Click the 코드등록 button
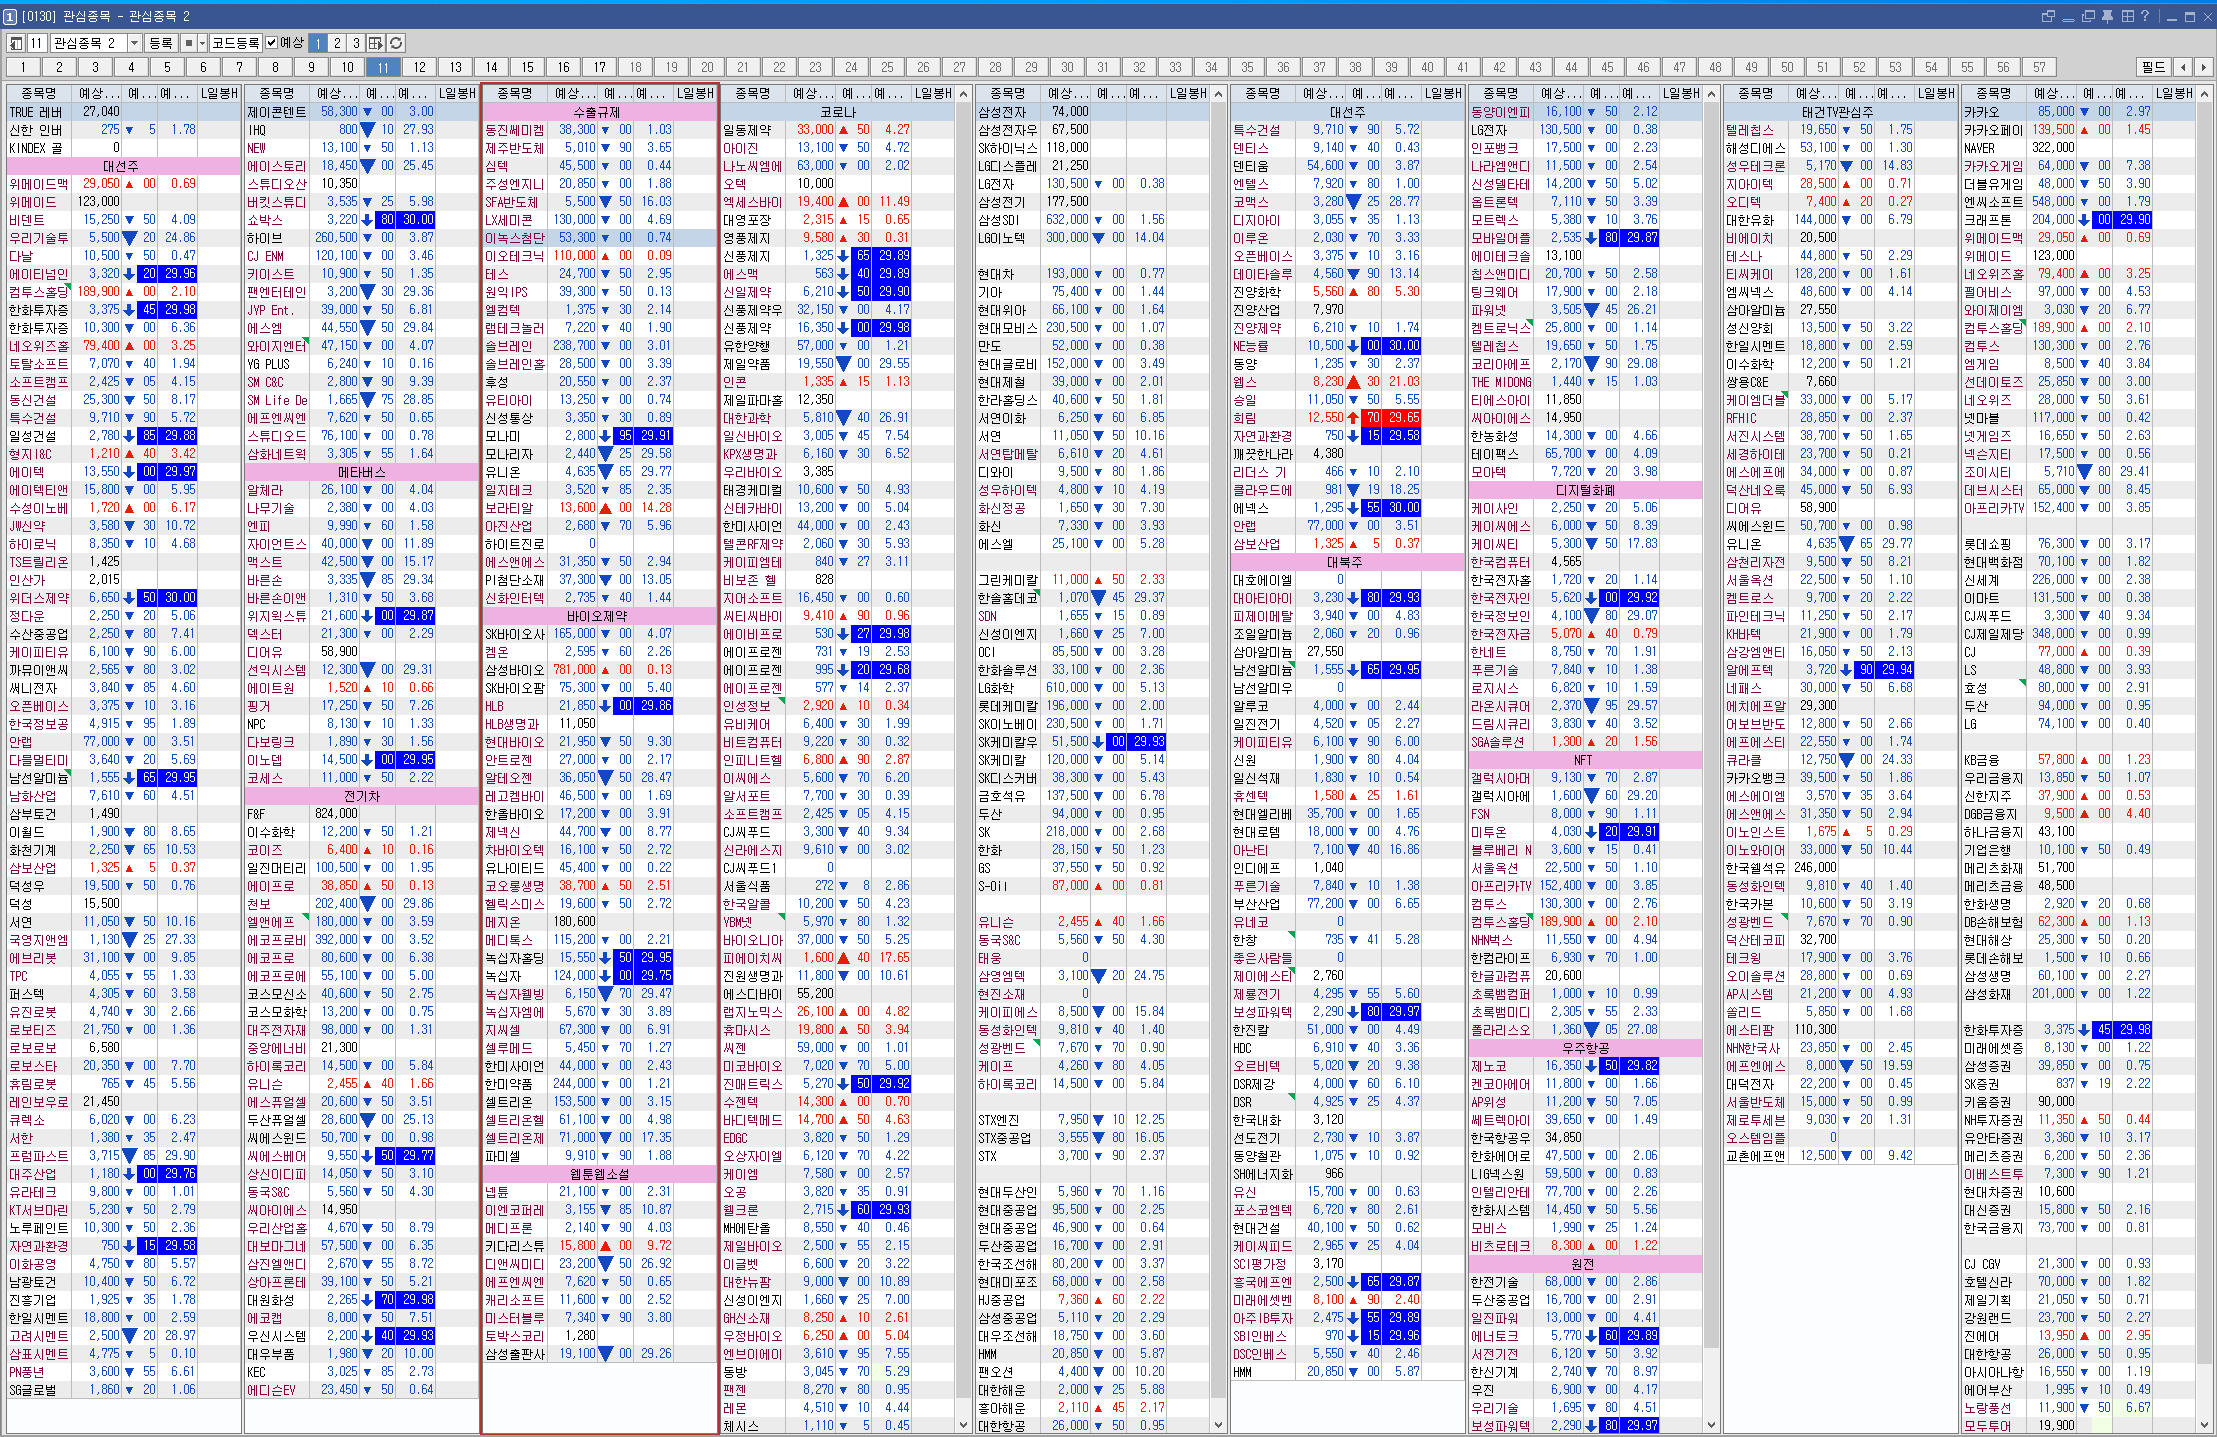 pos(235,43)
